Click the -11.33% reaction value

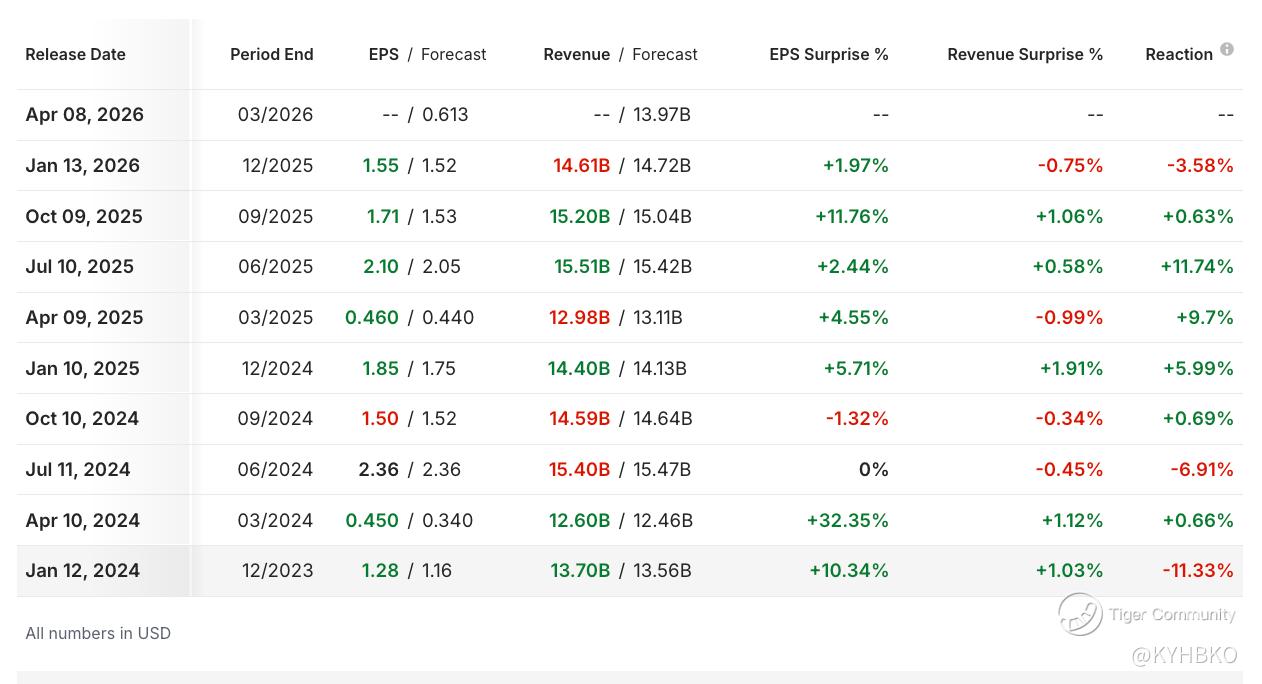[x=1197, y=571]
